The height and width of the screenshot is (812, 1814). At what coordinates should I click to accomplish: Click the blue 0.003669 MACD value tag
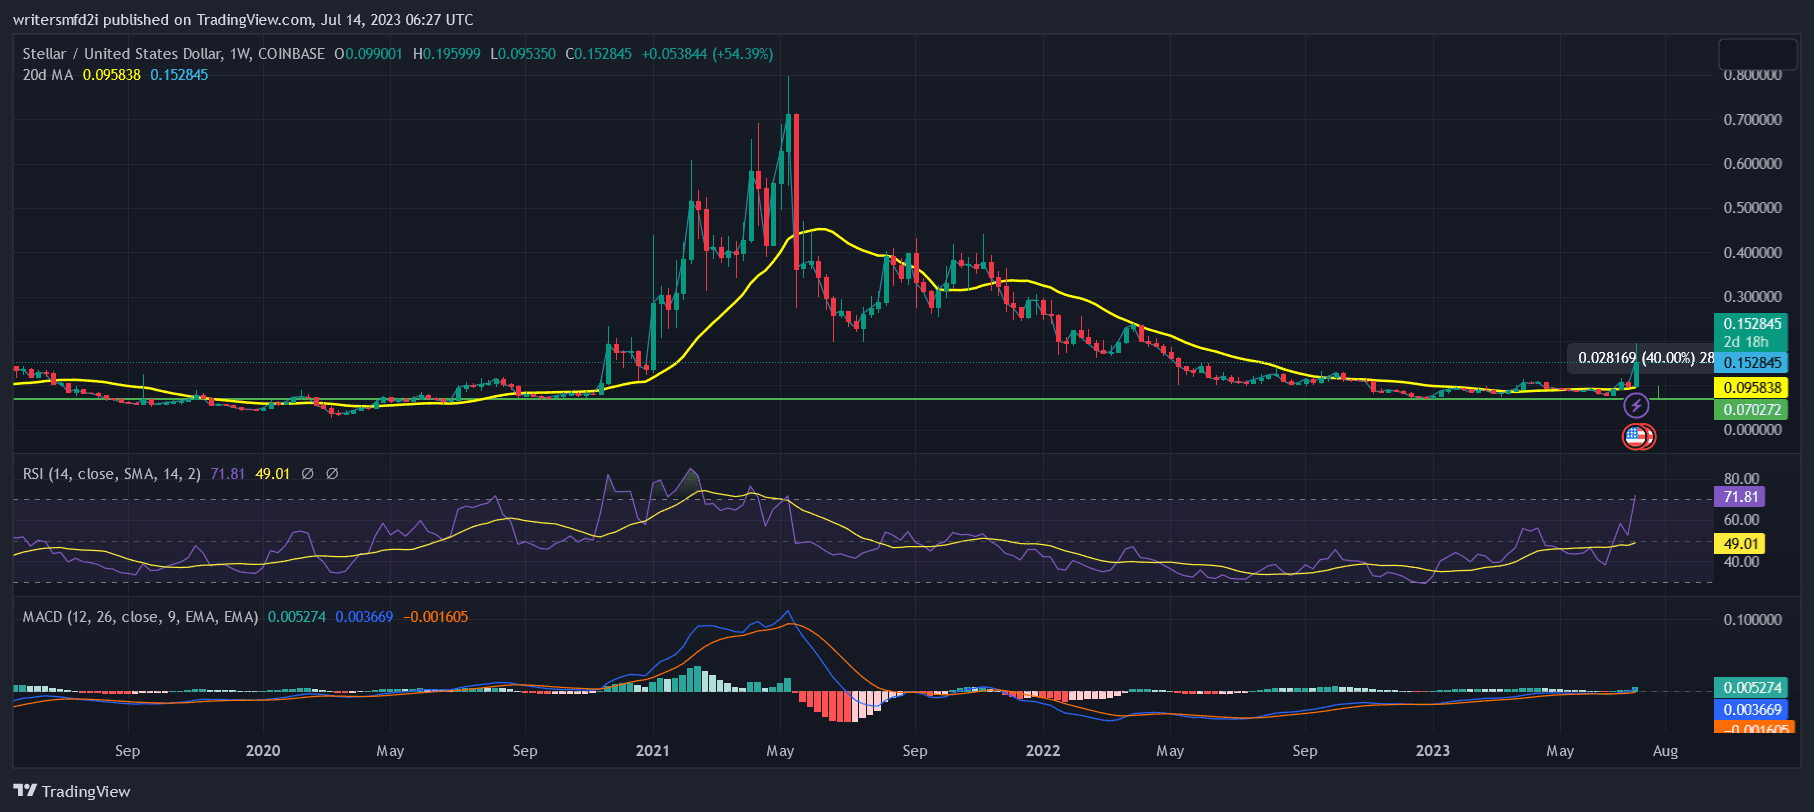pyautogui.click(x=1751, y=709)
